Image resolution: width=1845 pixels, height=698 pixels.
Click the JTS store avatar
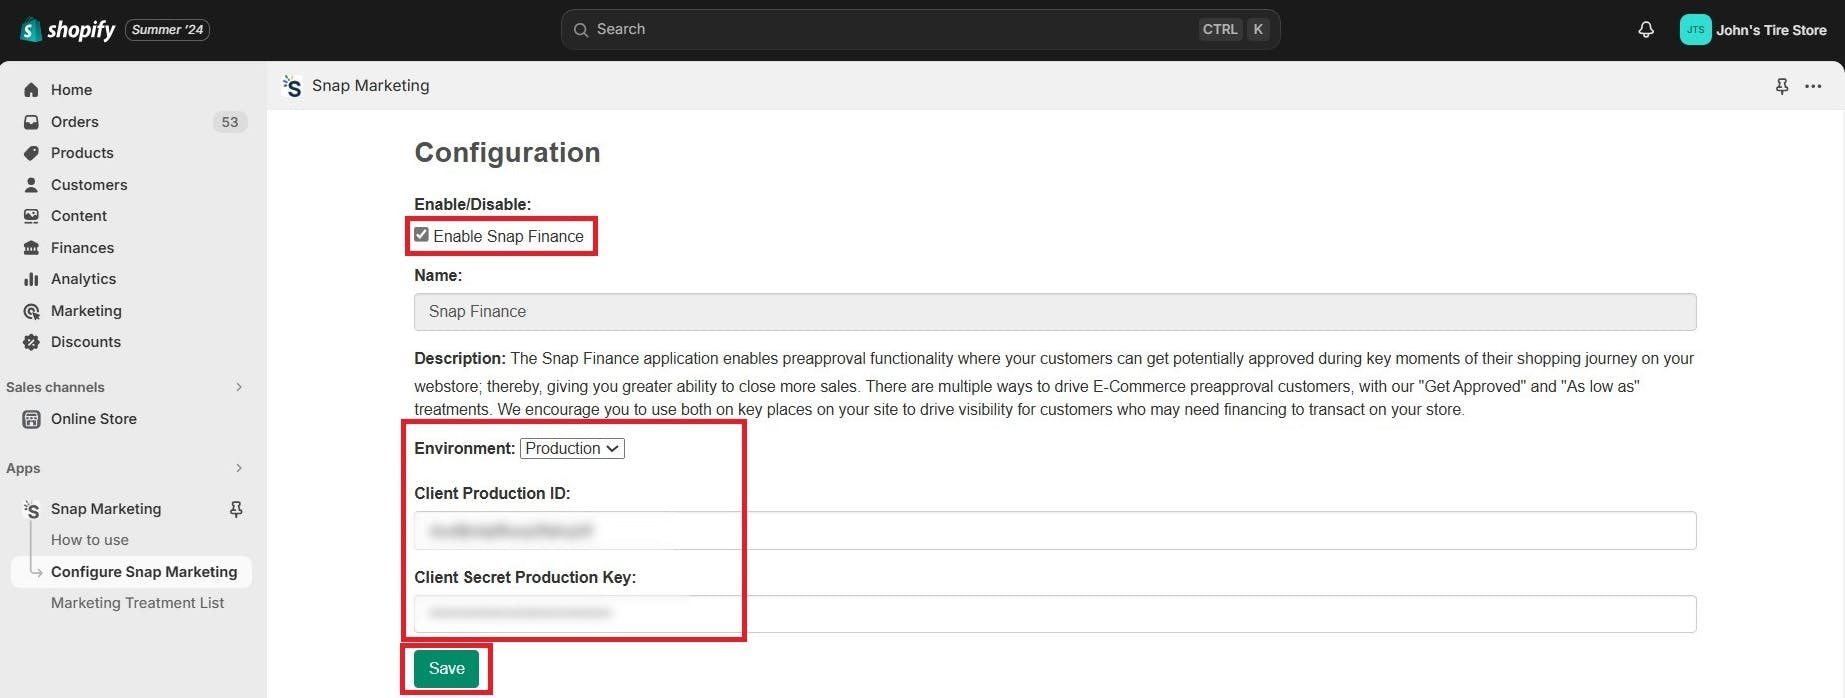point(1695,30)
